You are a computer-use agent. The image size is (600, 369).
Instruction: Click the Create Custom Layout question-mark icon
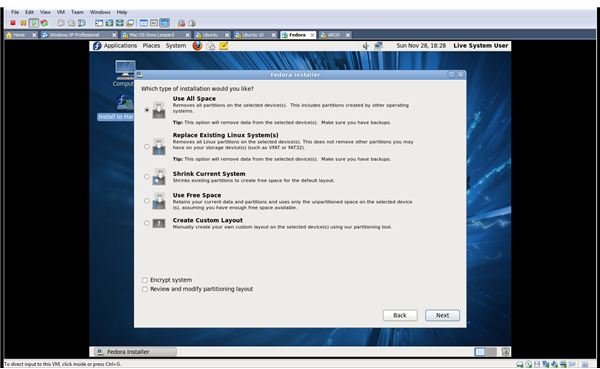159,223
